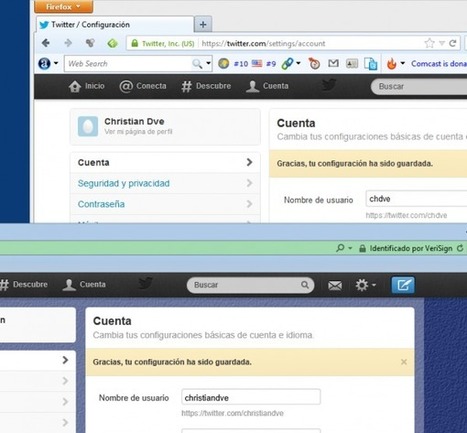
Task: Click the search magnifier in lower Buscar
Action: 305,285
